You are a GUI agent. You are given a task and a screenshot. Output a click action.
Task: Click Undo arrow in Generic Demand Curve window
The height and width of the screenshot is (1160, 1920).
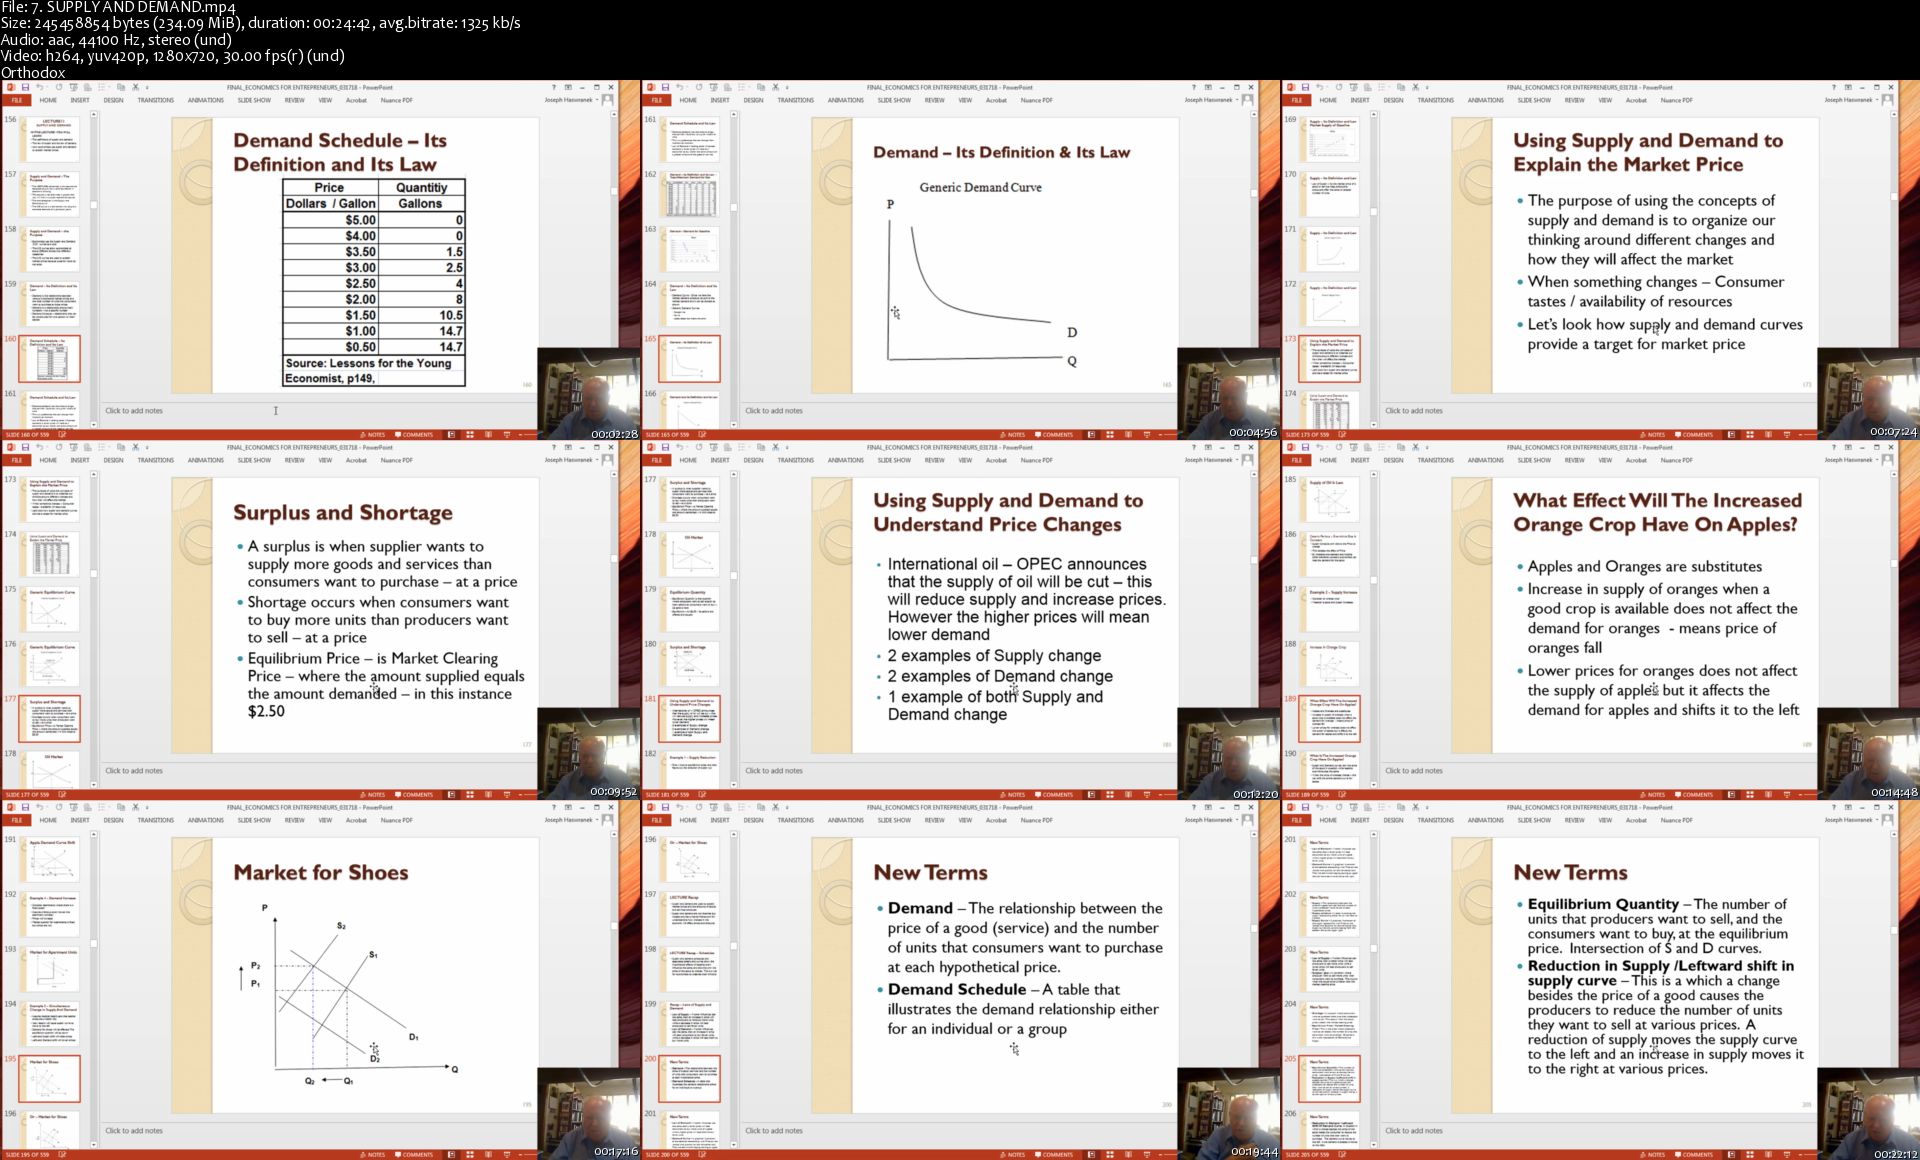point(680,87)
